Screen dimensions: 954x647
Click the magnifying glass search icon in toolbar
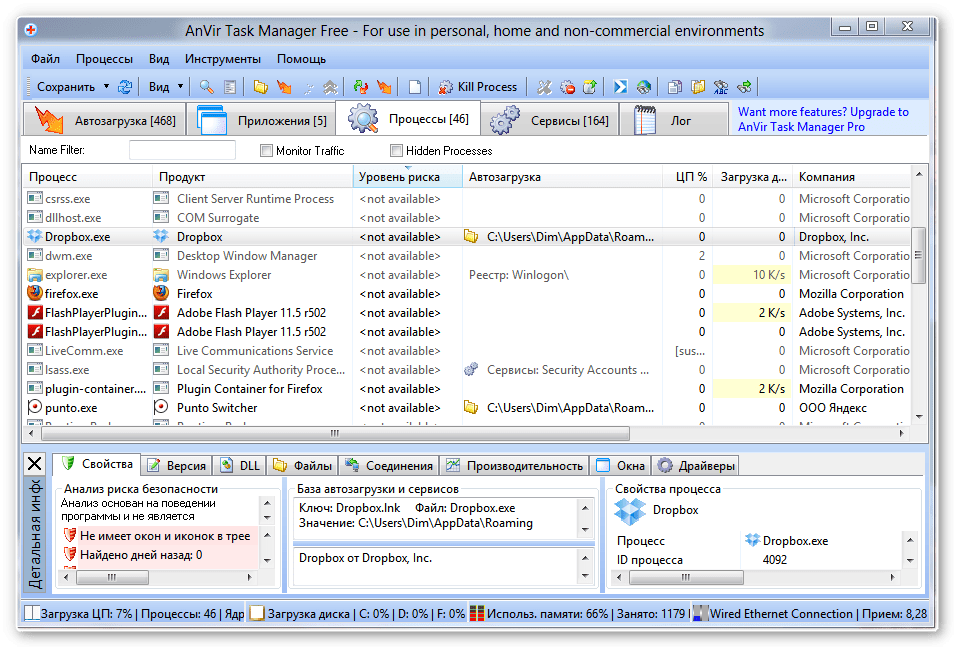(206, 87)
